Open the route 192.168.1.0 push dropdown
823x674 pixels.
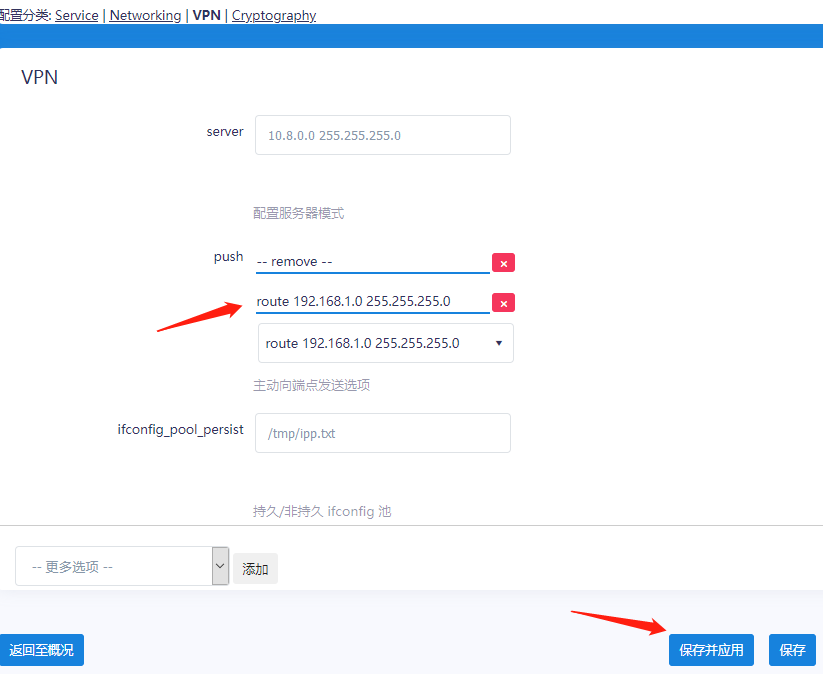coord(385,343)
